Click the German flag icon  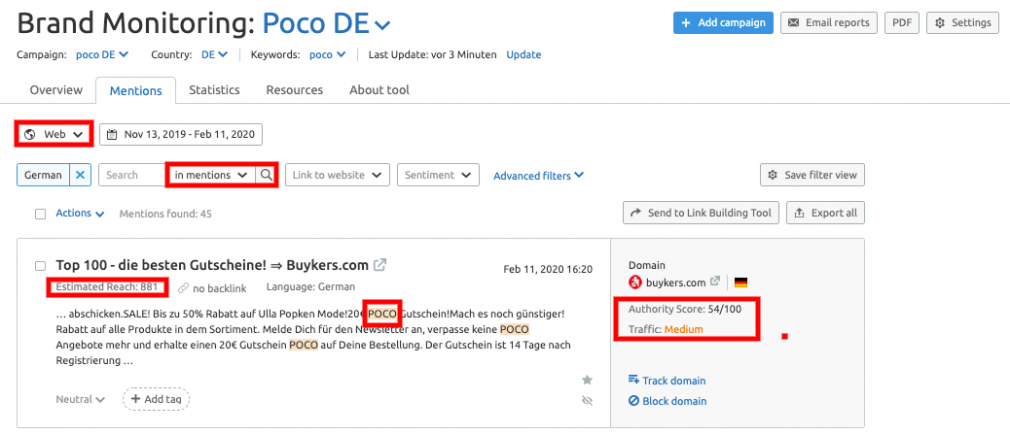tap(741, 282)
